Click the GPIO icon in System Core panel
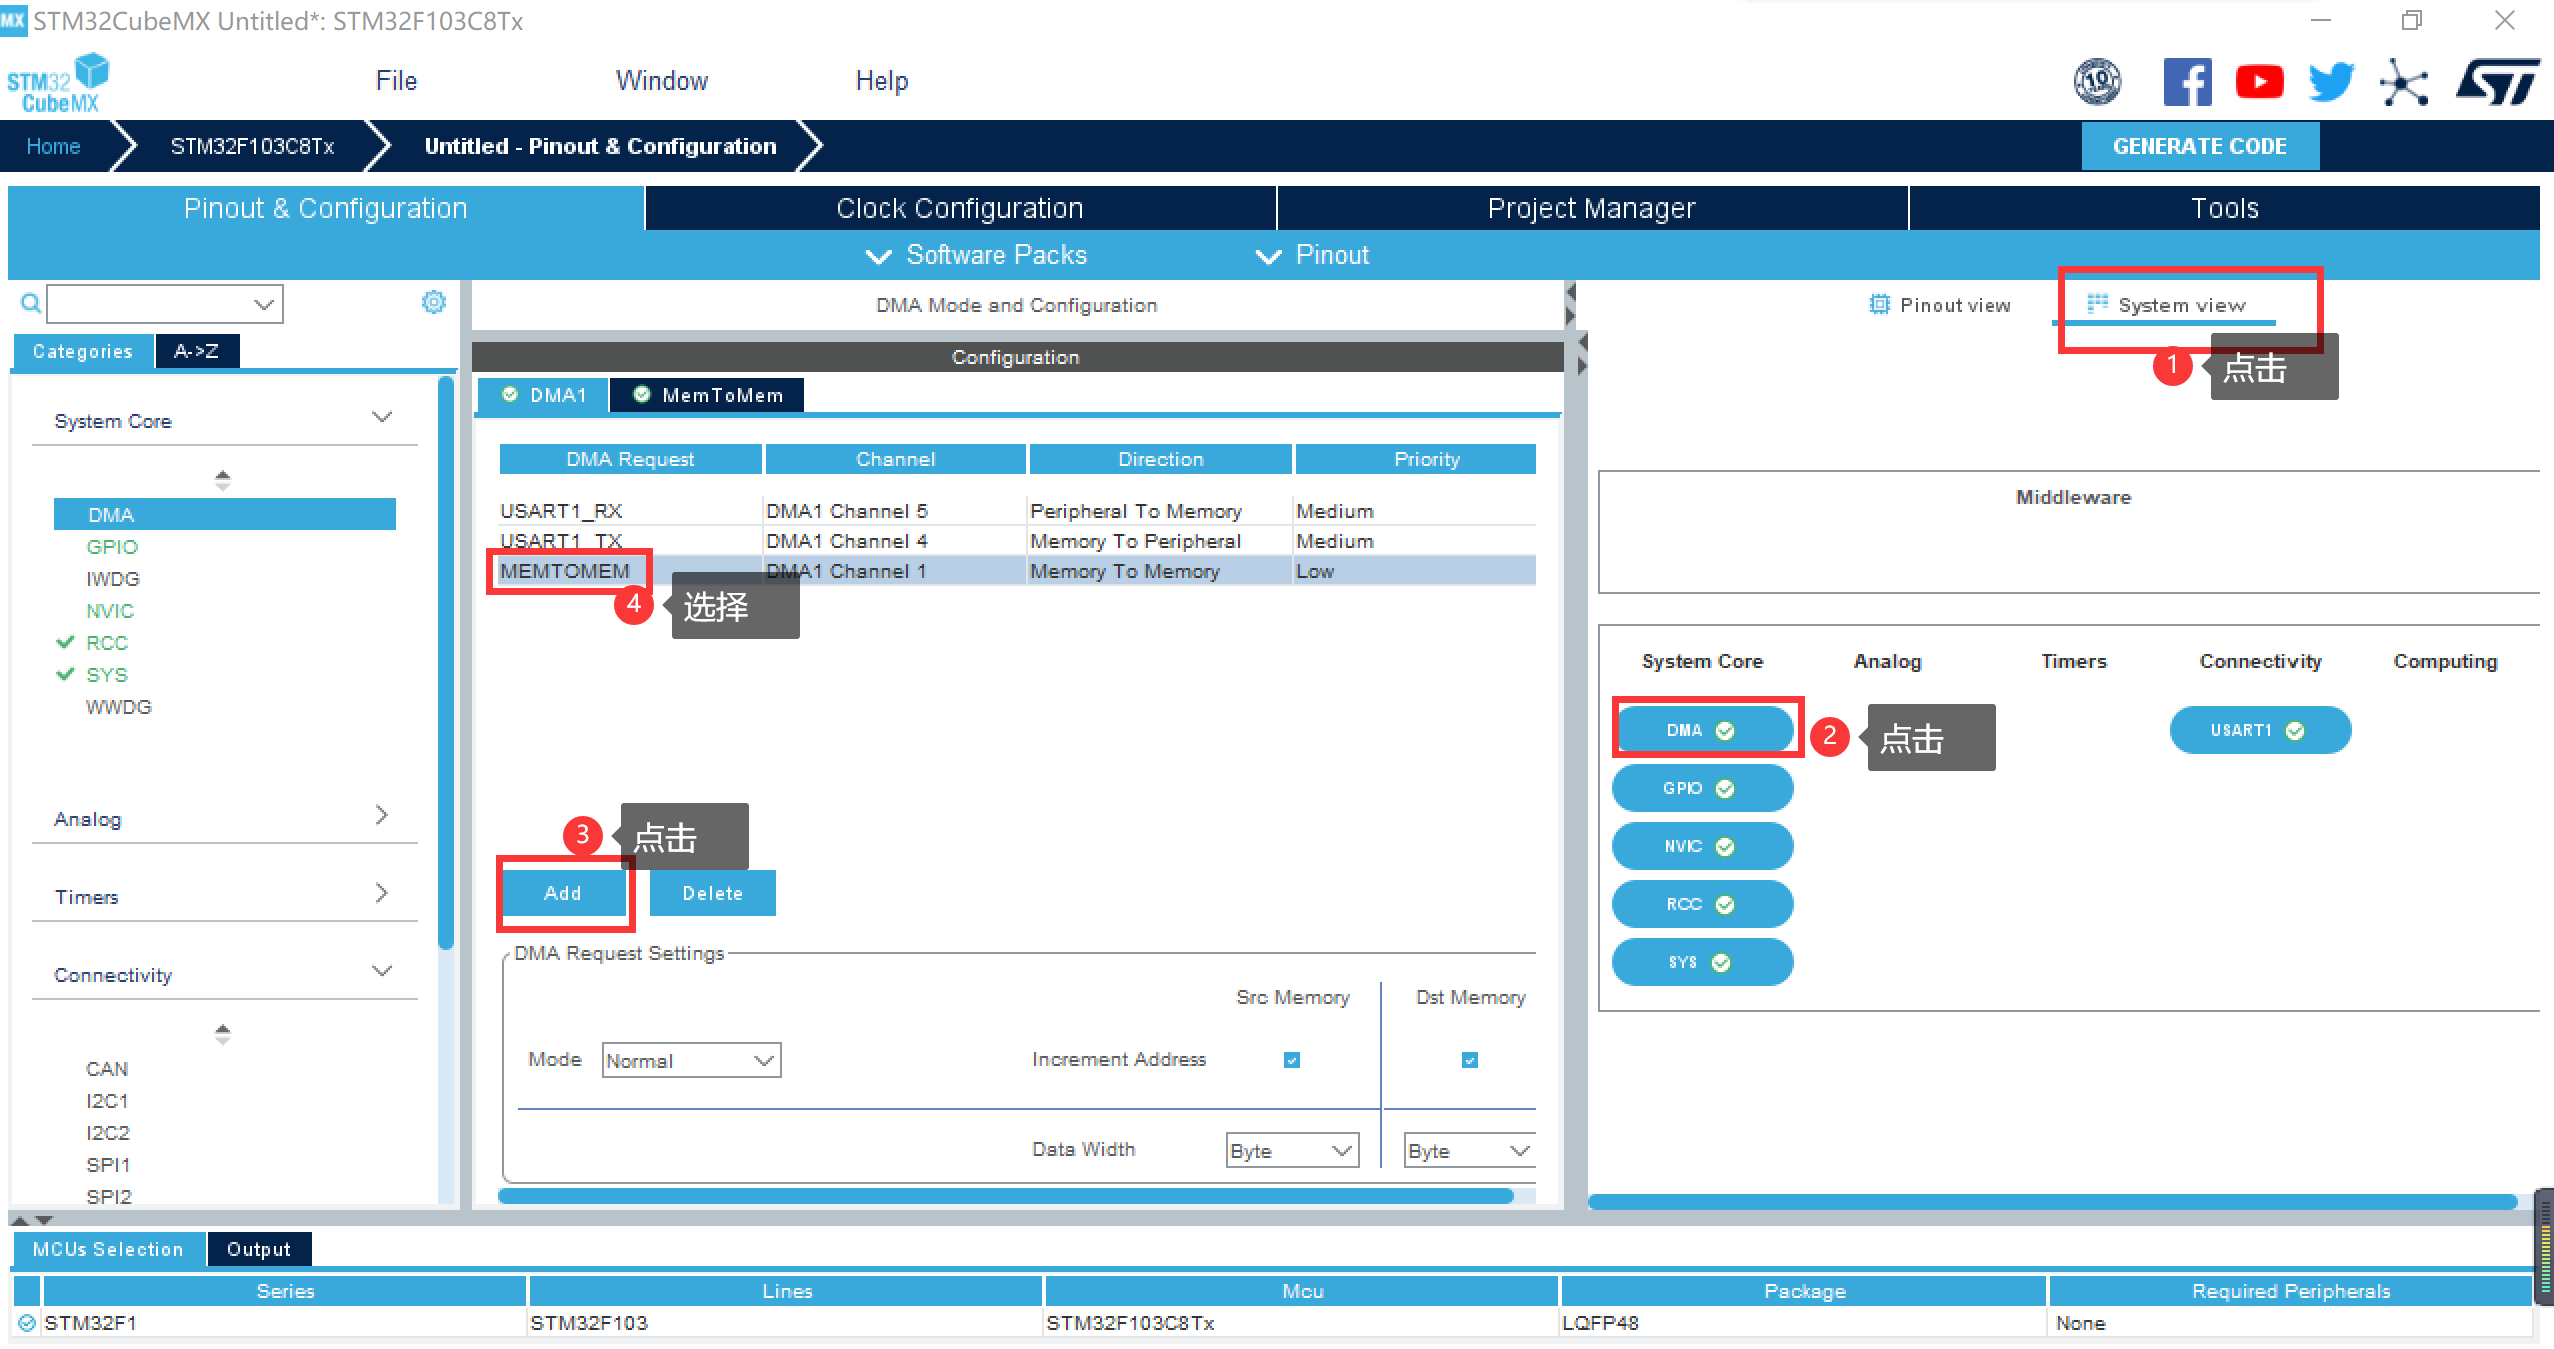2554x1349 pixels. coord(1698,787)
